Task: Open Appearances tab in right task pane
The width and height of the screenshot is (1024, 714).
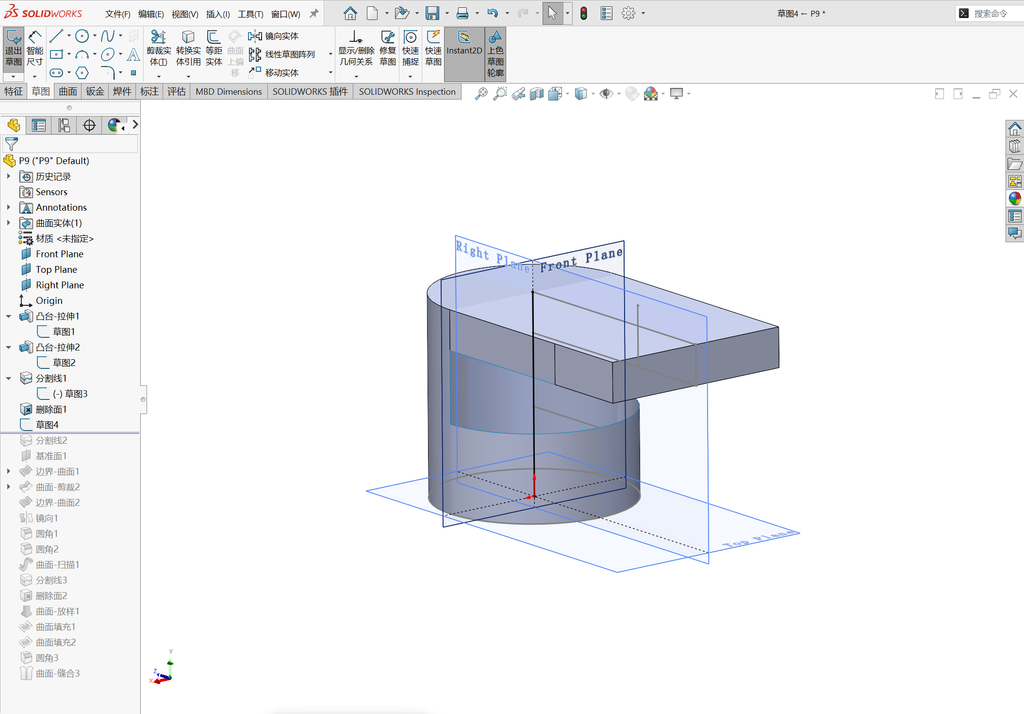Action: pos(1015,199)
